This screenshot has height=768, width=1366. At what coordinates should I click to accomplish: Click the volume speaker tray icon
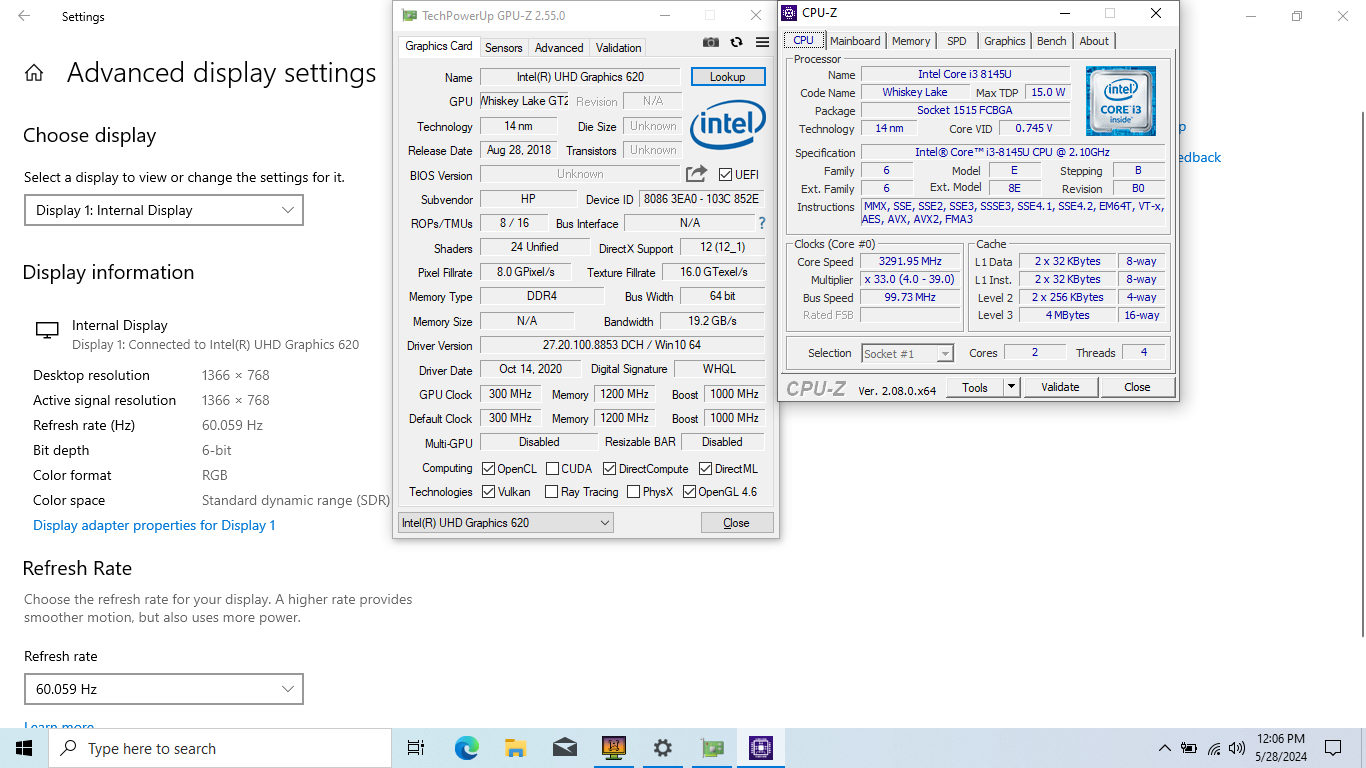click(1237, 748)
